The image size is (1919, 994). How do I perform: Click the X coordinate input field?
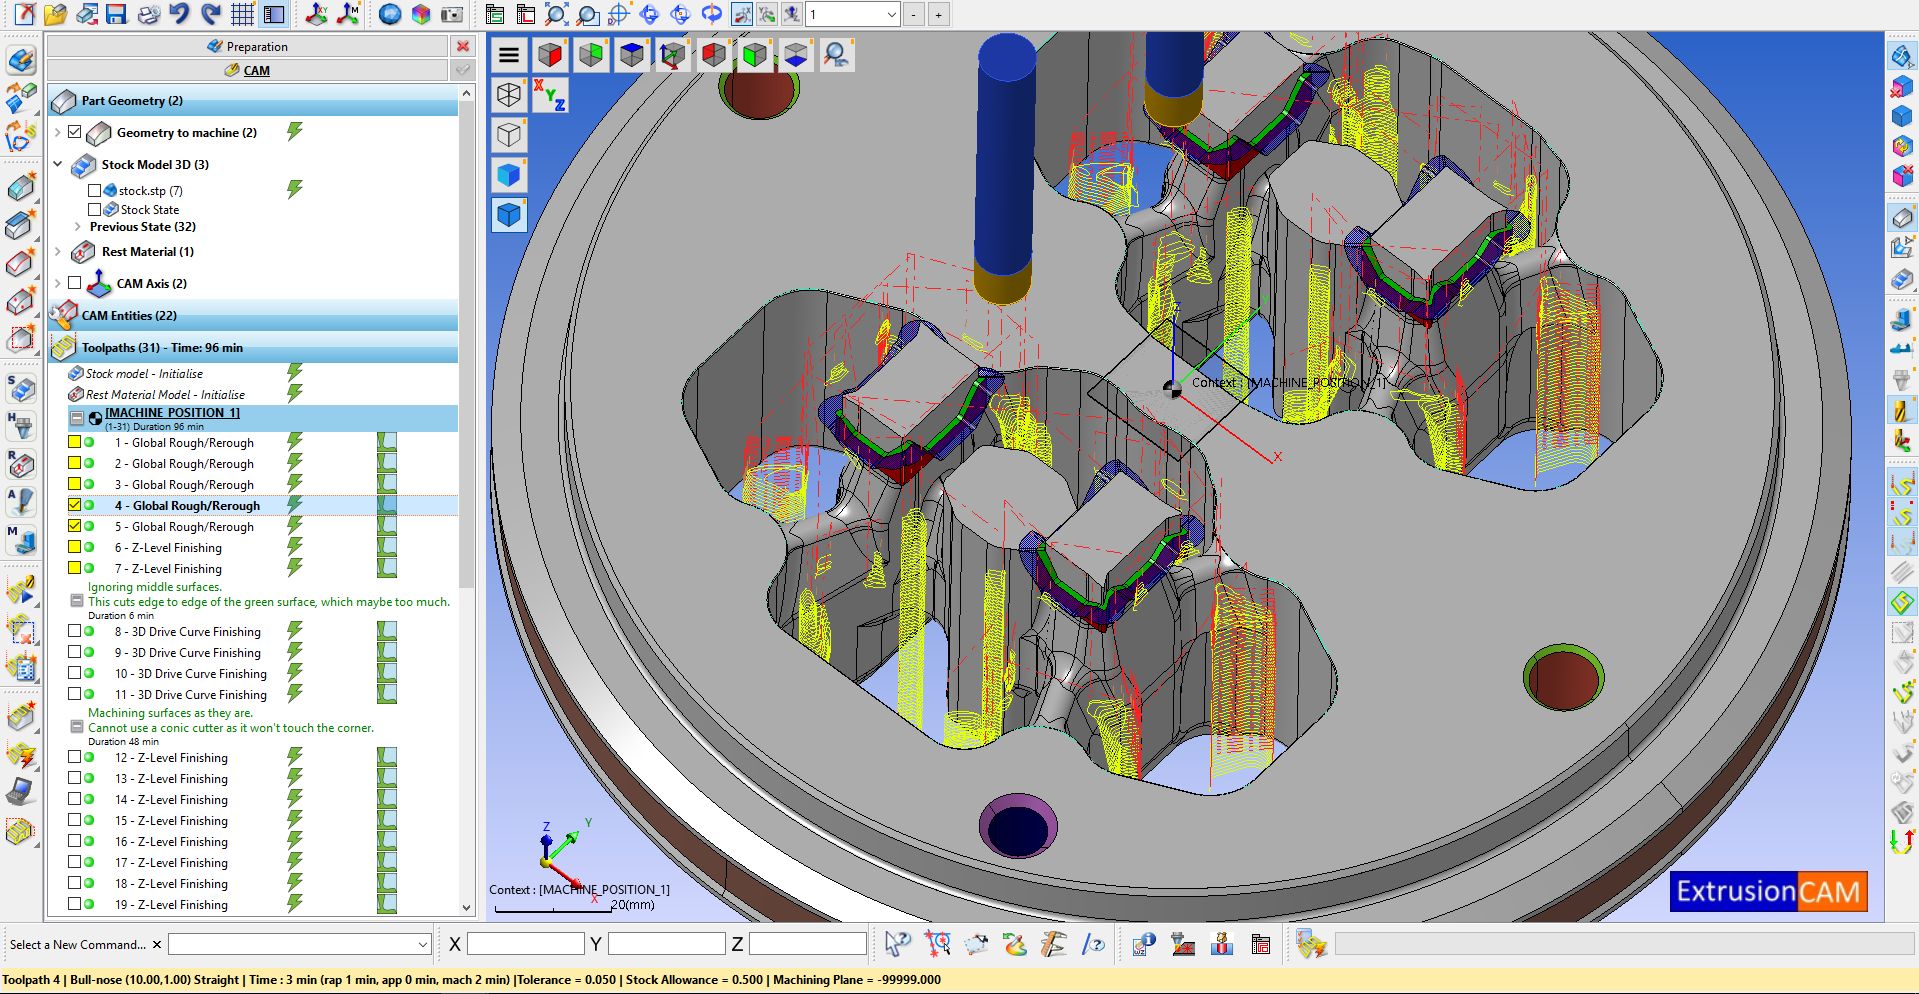pyautogui.click(x=525, y=944)
